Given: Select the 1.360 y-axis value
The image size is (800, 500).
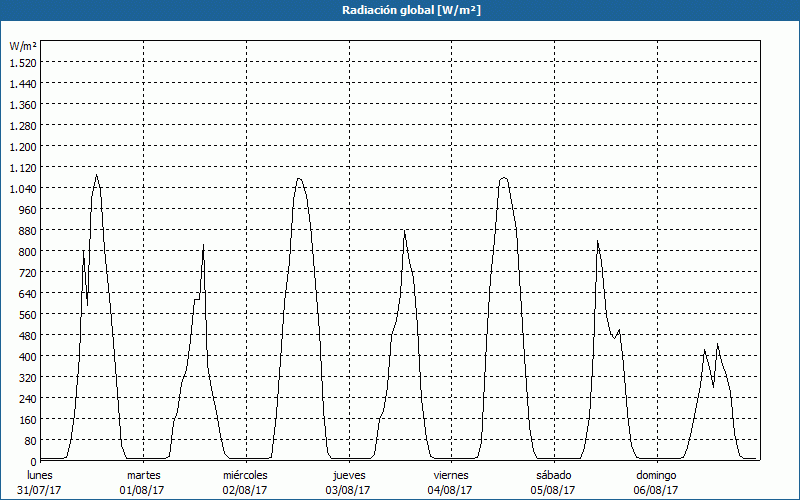Looking at the screenshot, I should (x=23, y=105).
